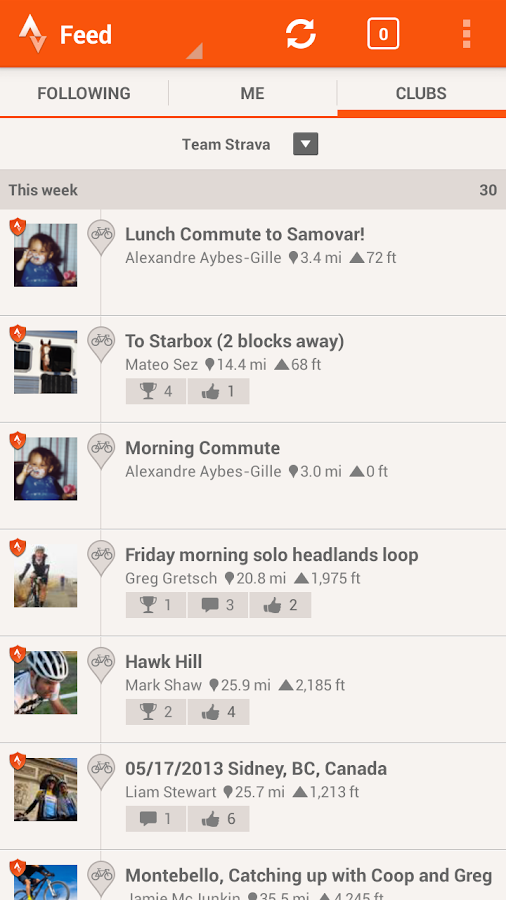
Task: Tap trophy count on Hawk Hill
Action: (155, 712)
